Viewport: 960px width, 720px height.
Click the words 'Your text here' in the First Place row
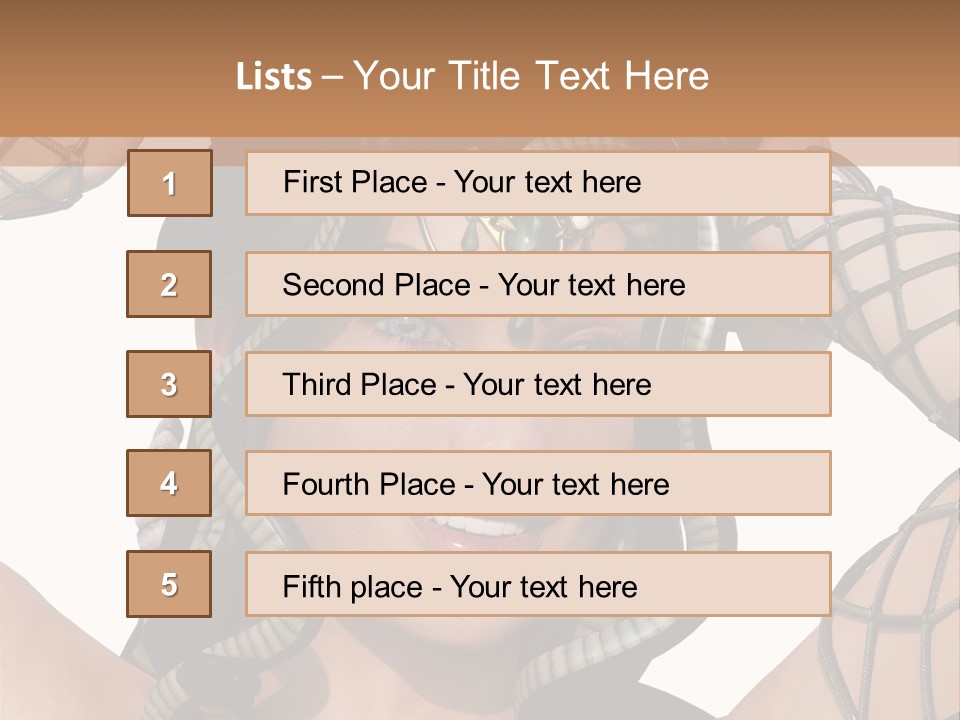point(547,182)
